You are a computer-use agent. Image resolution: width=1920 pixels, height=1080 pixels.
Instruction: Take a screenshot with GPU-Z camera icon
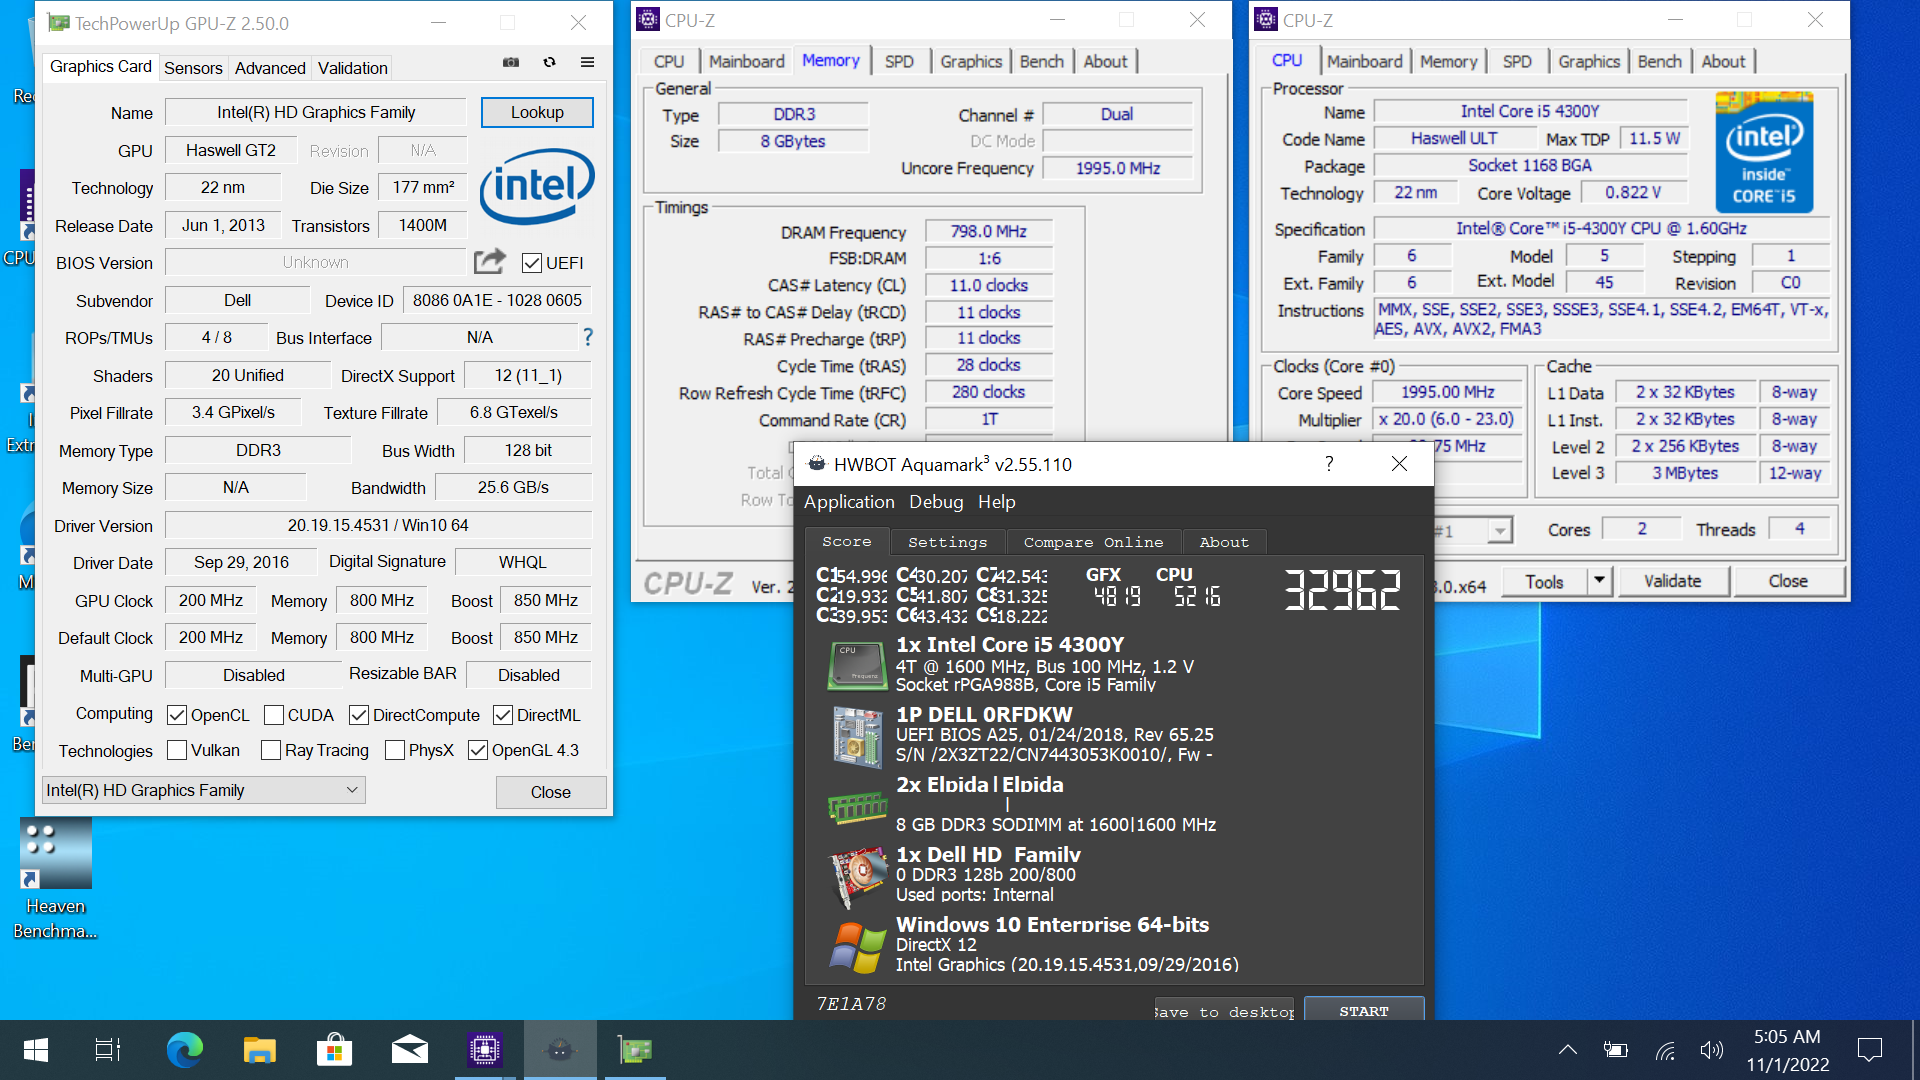(511, 62)
